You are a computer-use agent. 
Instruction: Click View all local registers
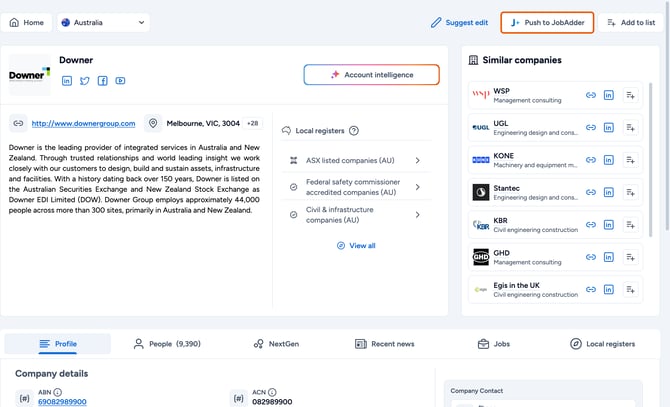pyautogui.click(x=356, y=246)
